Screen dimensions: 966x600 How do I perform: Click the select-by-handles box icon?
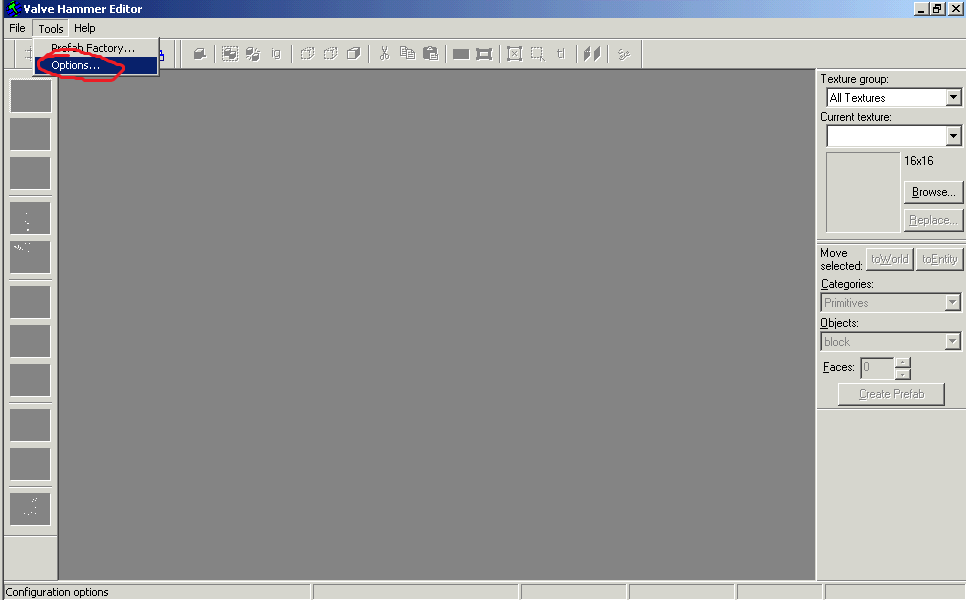point(514,54)
